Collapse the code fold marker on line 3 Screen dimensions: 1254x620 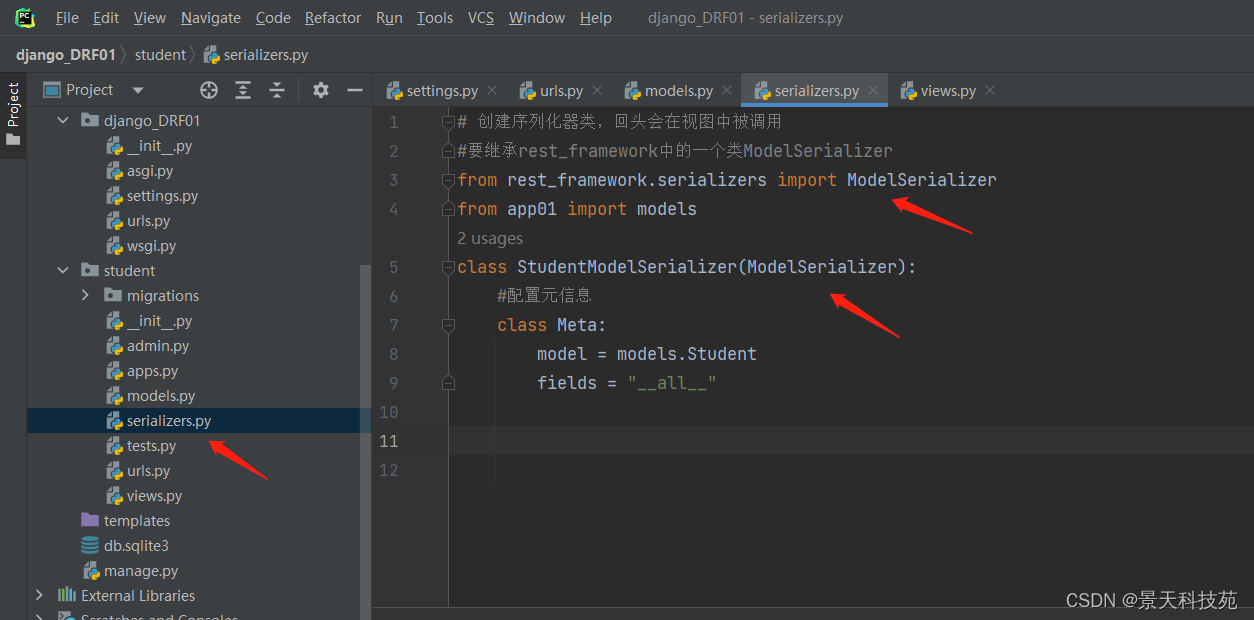point(447,180)
